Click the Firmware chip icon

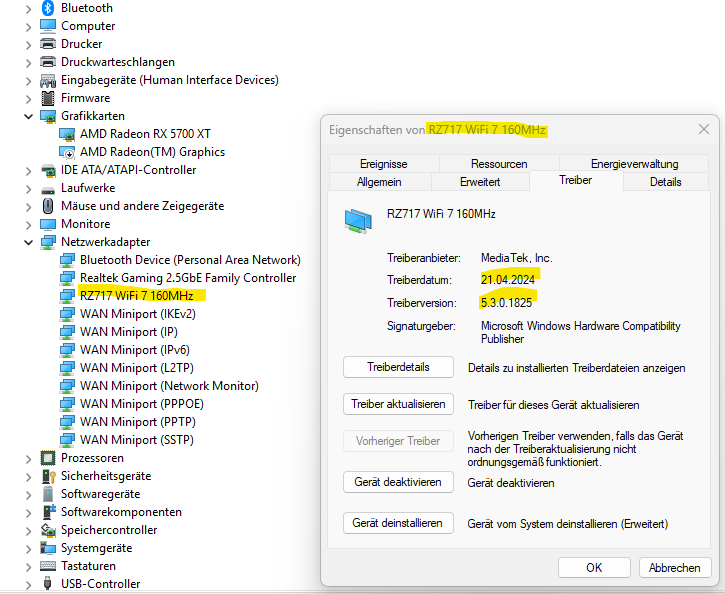[48, 98]
